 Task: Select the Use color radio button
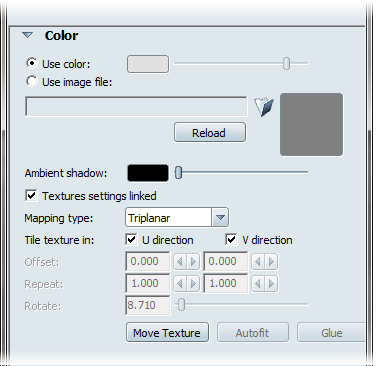(x=32, y=63)
